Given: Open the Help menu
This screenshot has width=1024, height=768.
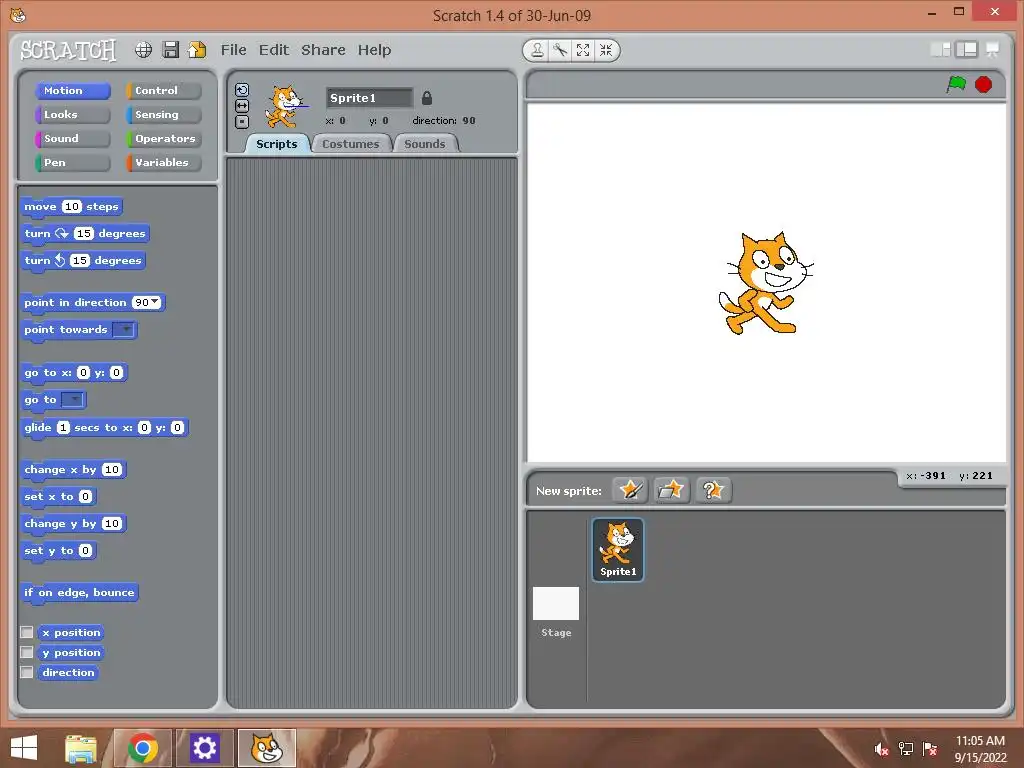Looking at the screenshot, I should coord(374,50).
